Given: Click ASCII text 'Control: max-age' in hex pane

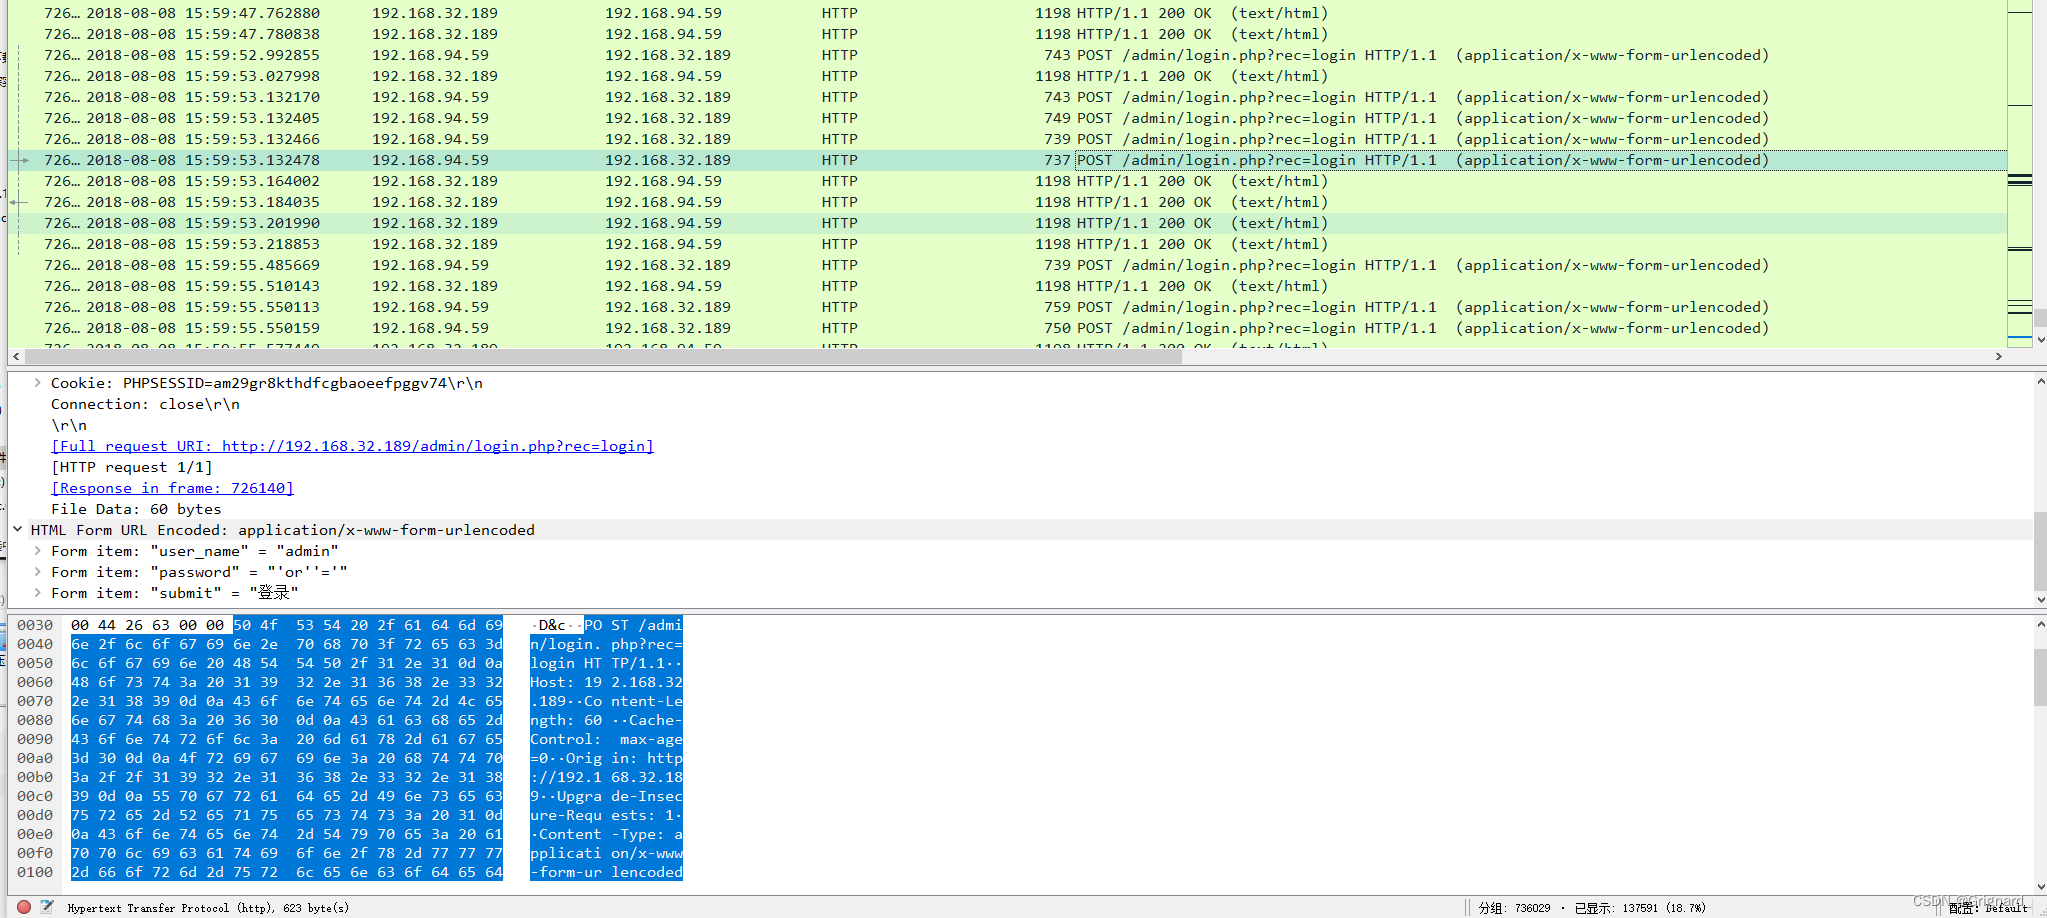Looking at the screenshot, I should click(x=606, y=739).
